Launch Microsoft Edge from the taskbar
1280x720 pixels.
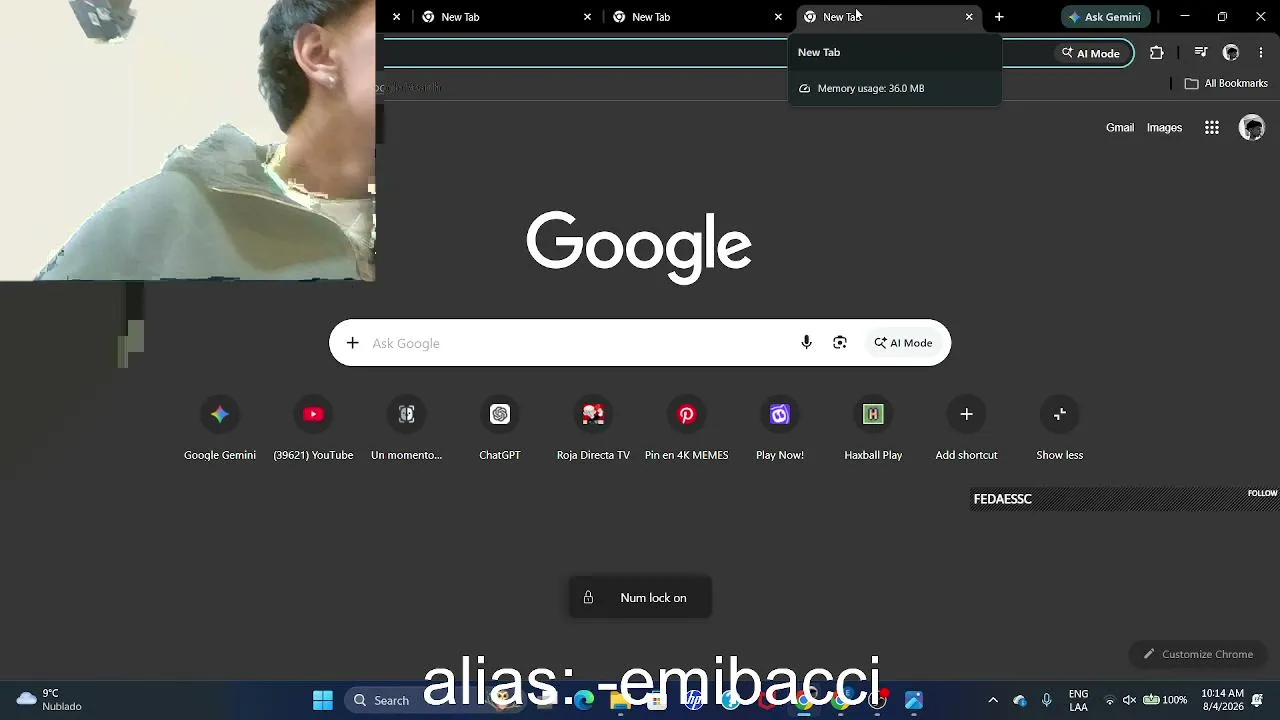click(x=583, y=700)
